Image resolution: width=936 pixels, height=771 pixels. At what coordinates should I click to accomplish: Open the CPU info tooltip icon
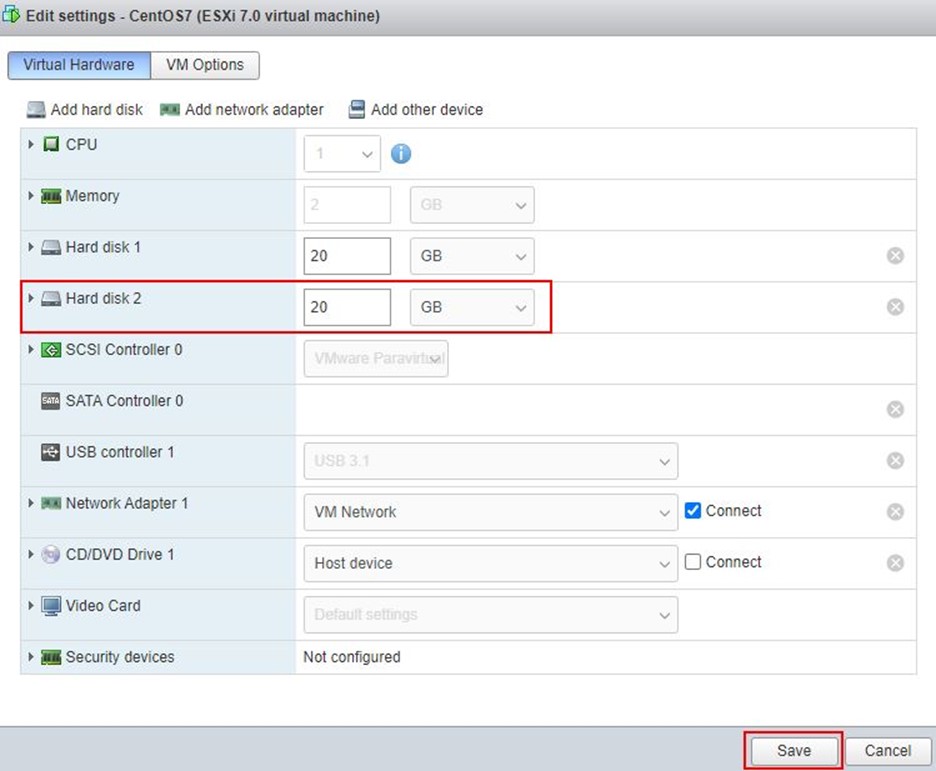coord(401,153)
